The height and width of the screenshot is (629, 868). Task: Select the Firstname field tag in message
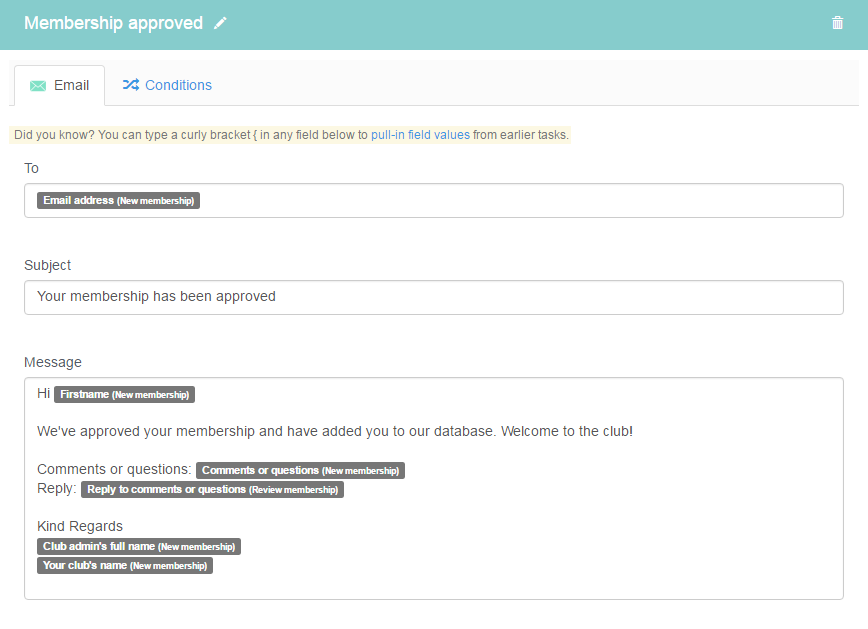125,394
